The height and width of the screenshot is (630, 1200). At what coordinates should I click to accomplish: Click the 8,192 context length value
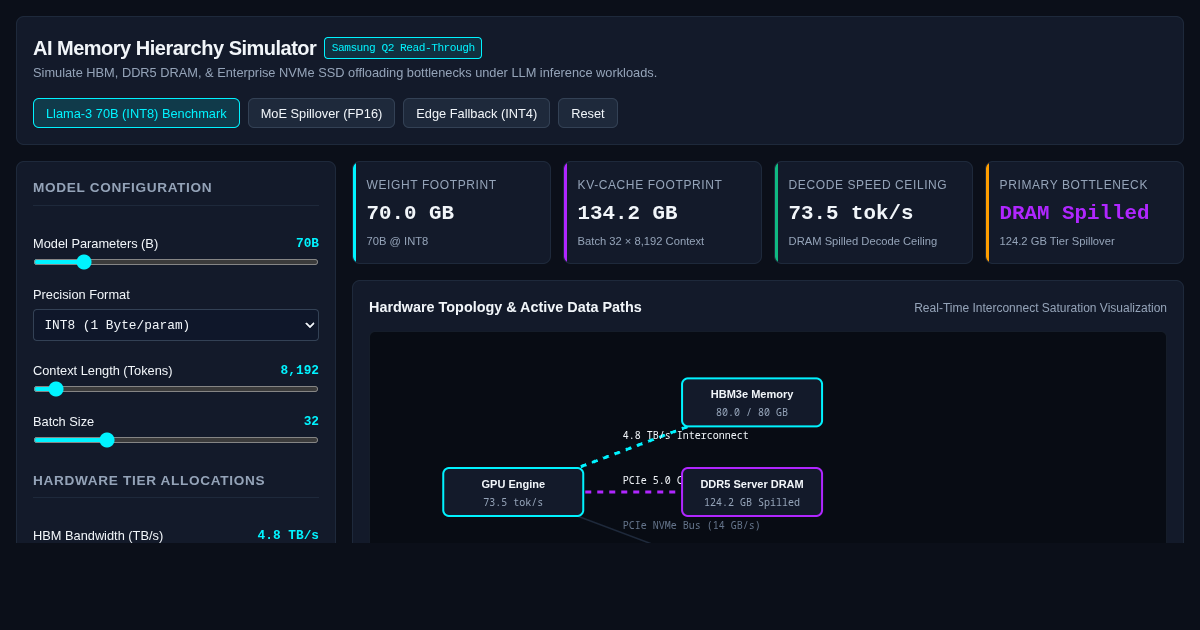299,370
